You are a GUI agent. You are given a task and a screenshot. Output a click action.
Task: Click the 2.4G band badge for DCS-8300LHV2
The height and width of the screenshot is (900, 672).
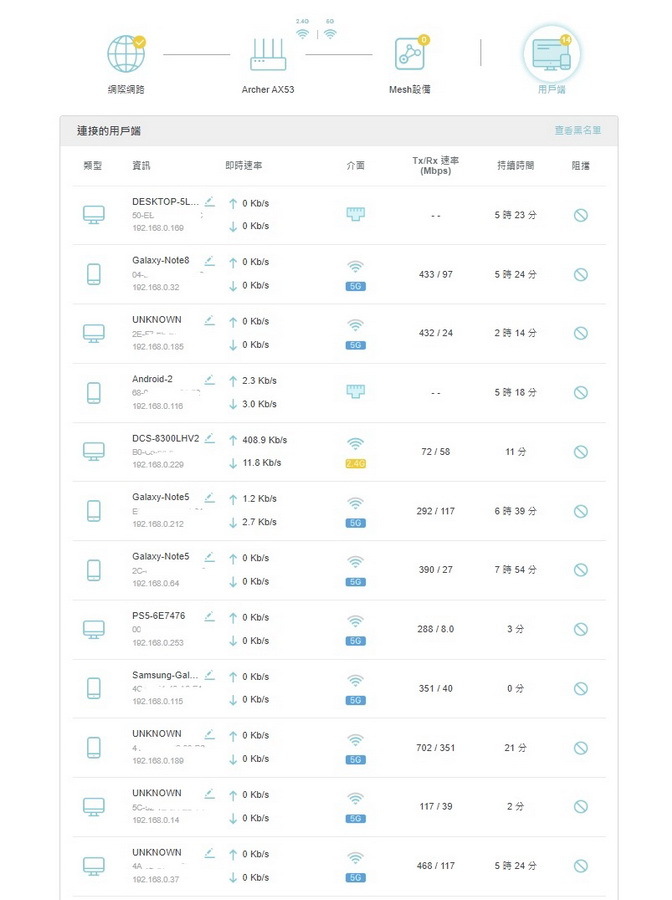click(355, 463)
